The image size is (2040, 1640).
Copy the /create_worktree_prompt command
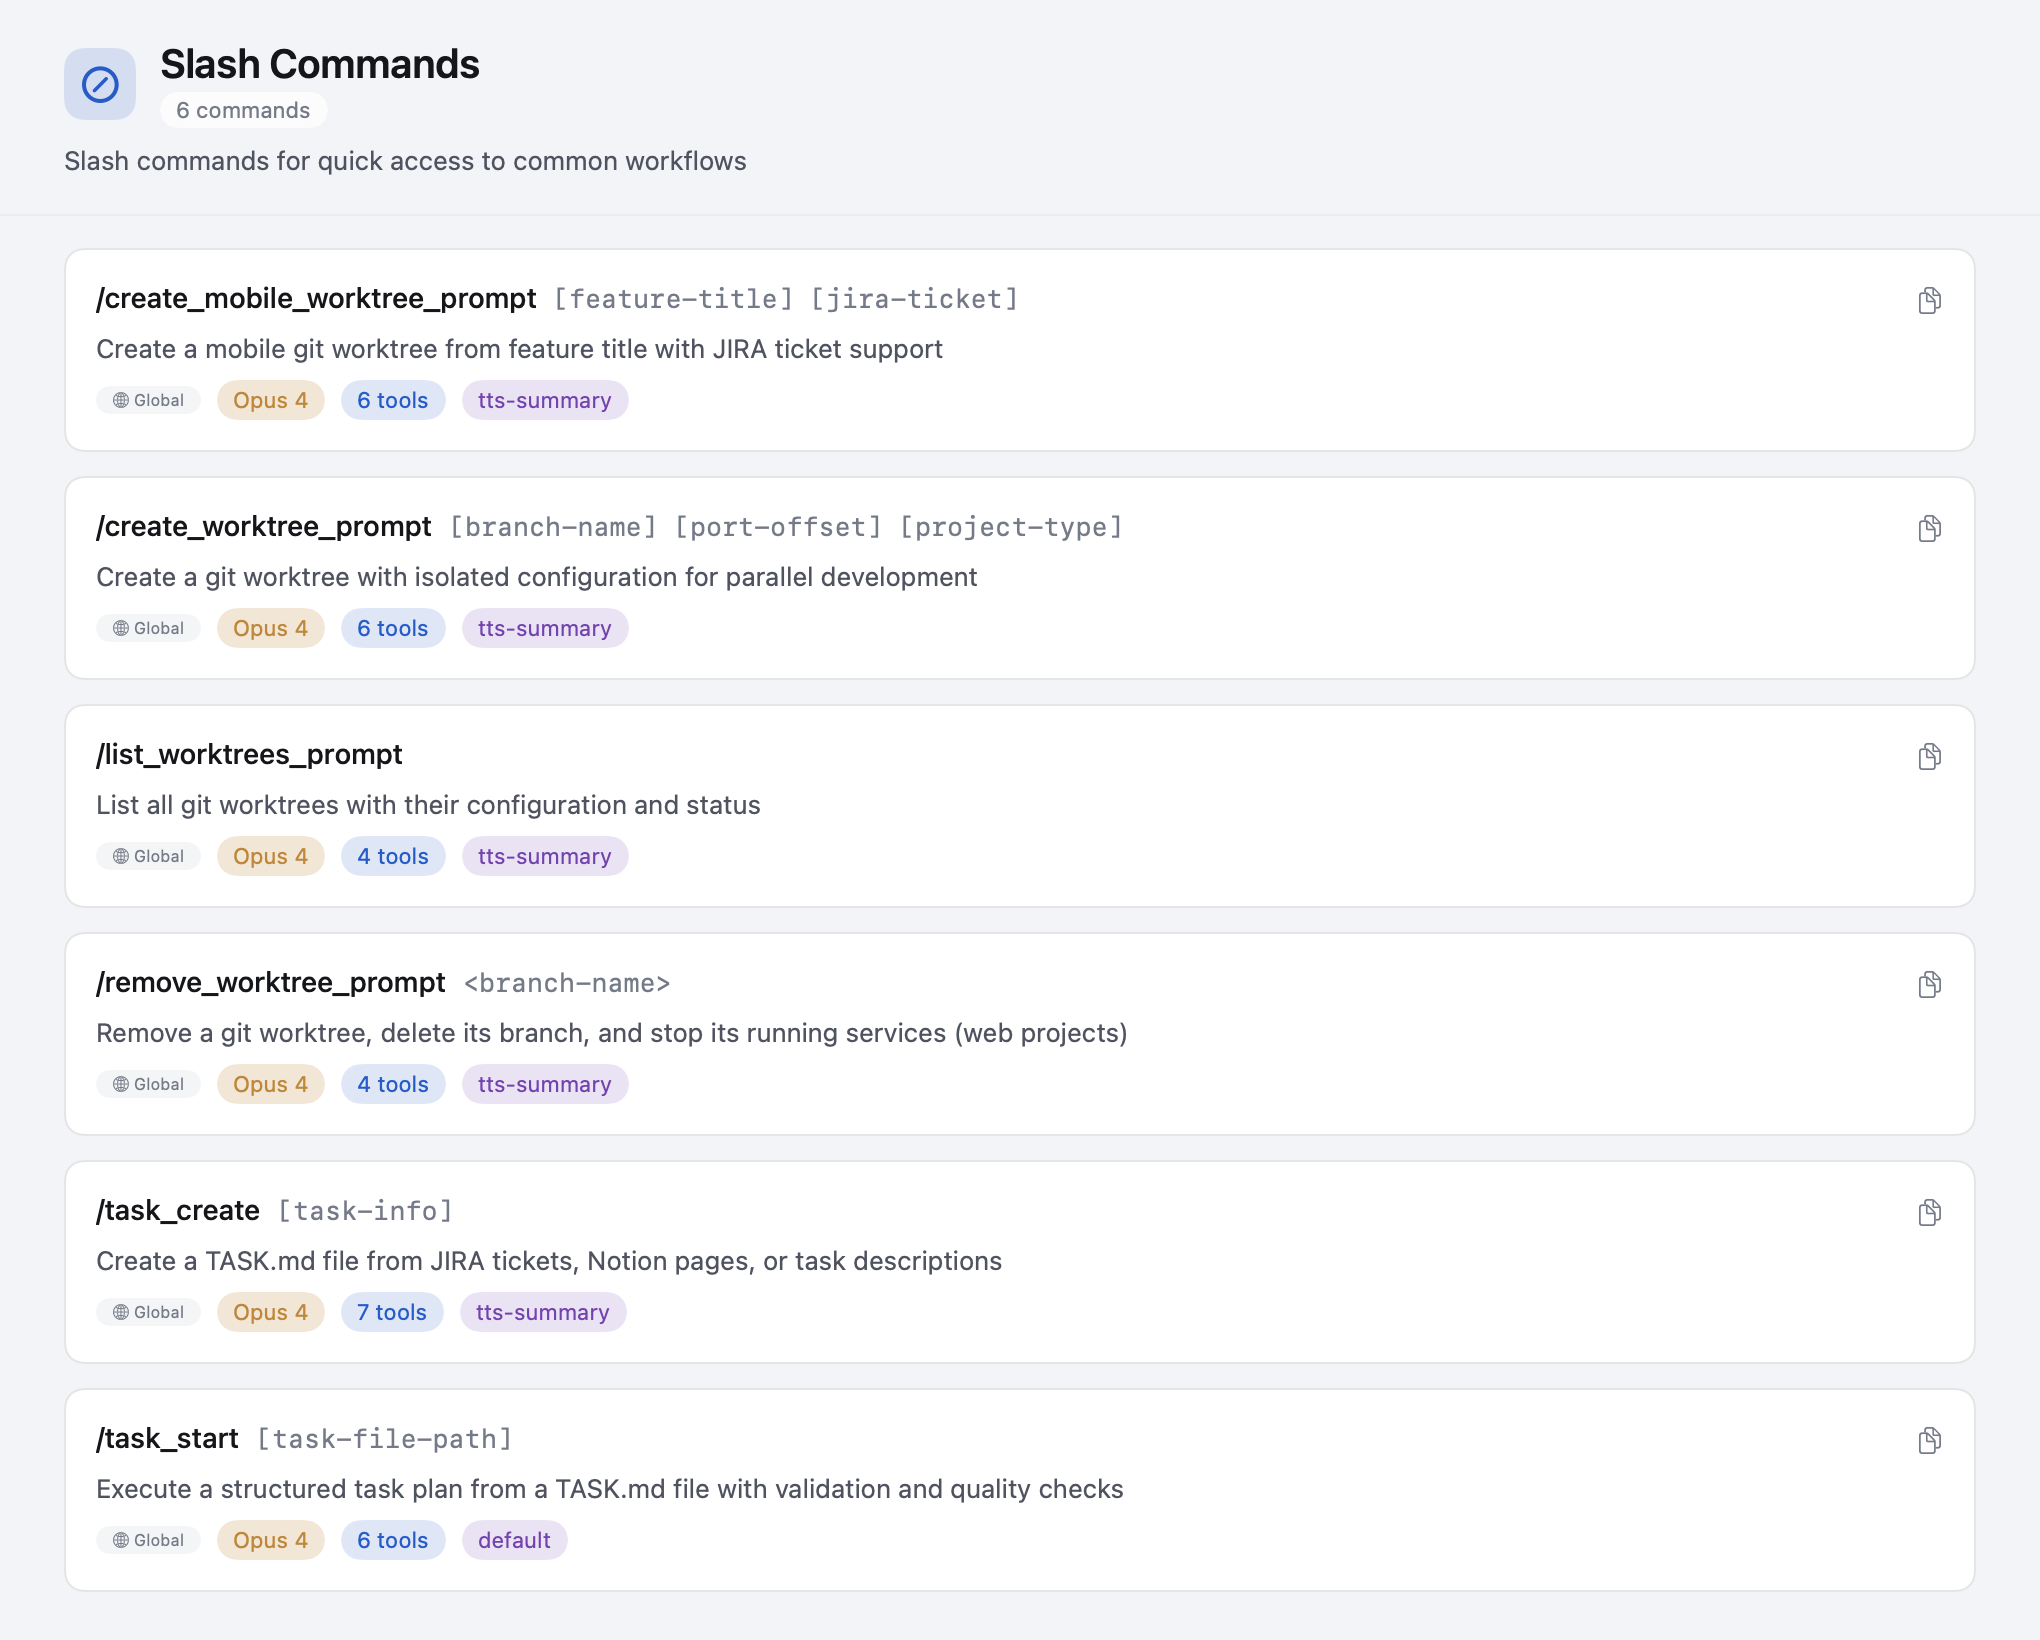[x=1929, y=528]
